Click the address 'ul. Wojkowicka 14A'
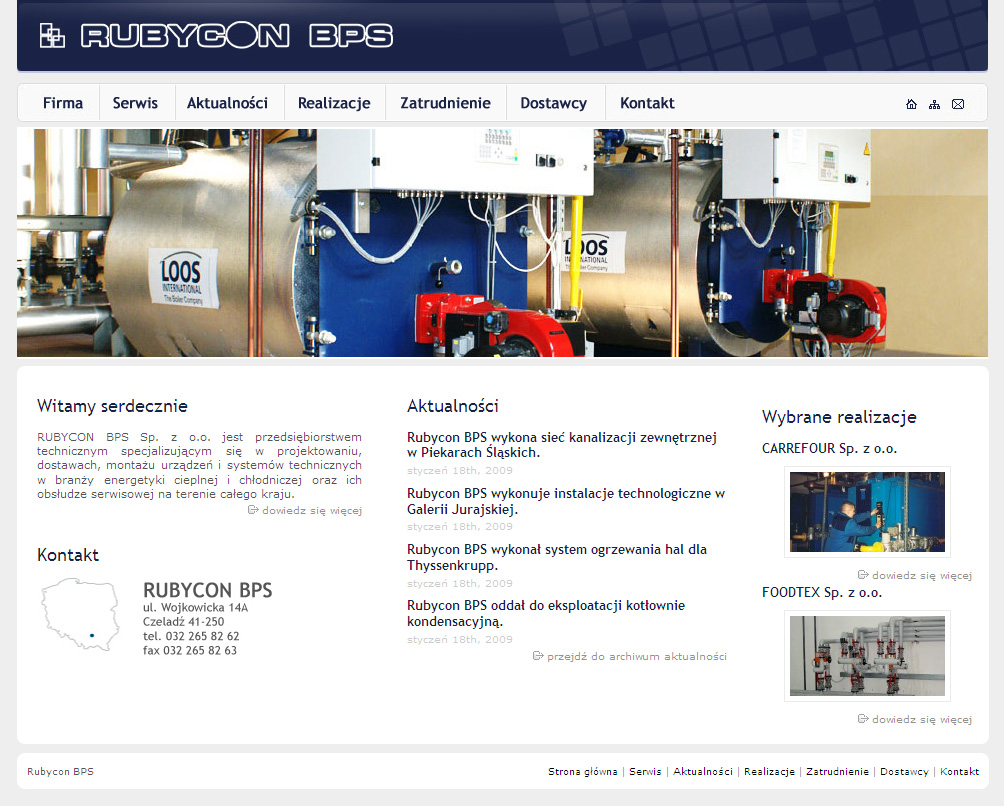This screenshot has width=1004, height=806. [195, 608]
